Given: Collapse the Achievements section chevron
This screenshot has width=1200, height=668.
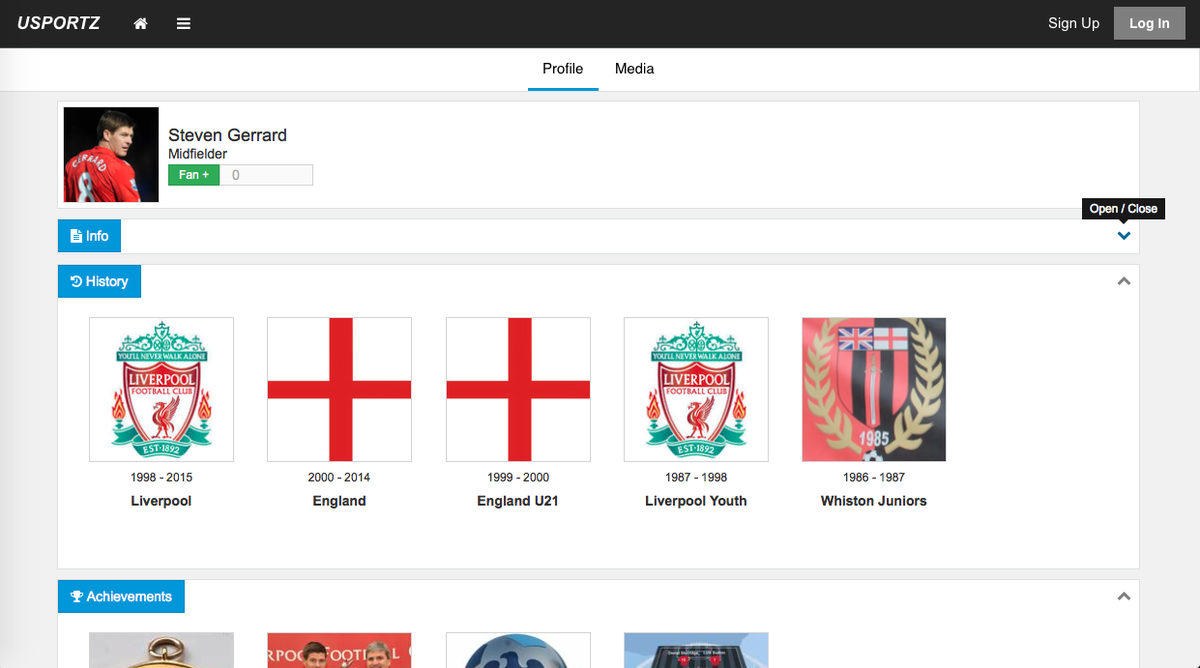Looking at the screenshot, I should 1124,597.
